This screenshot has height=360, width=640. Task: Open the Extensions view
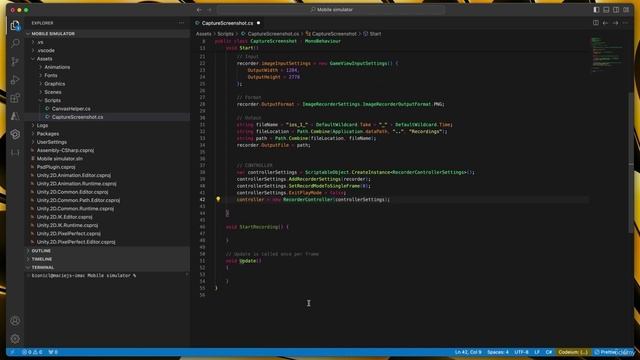[15, 98]
